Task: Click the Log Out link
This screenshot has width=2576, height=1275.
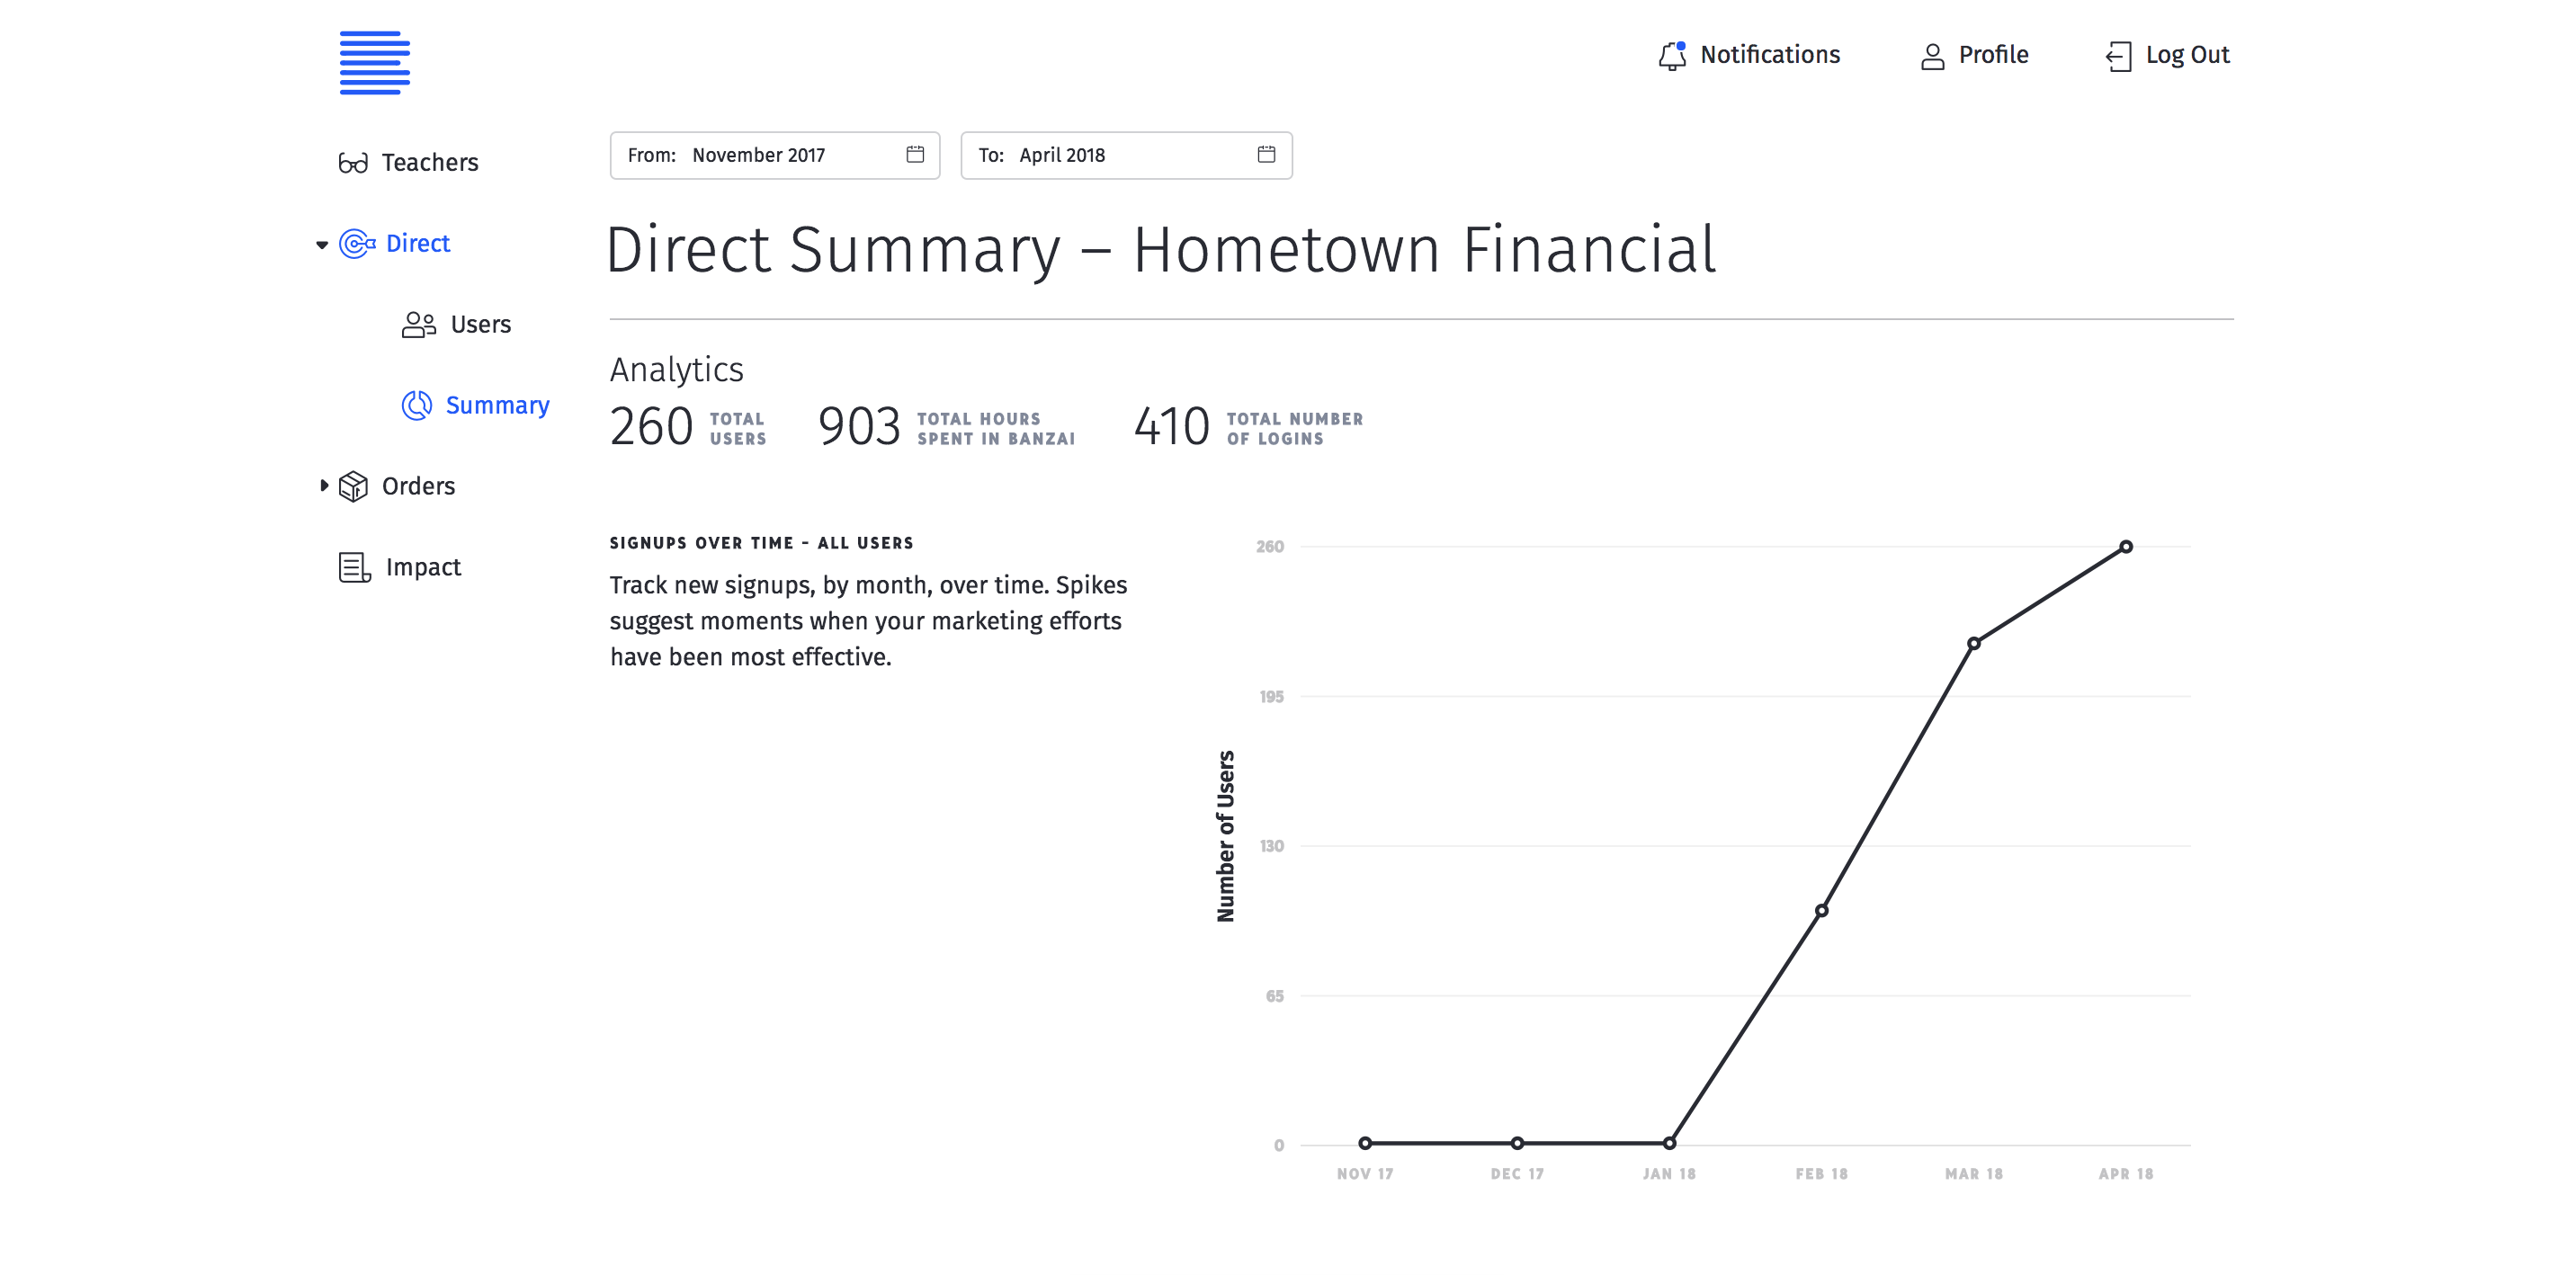Action: 2187,55
